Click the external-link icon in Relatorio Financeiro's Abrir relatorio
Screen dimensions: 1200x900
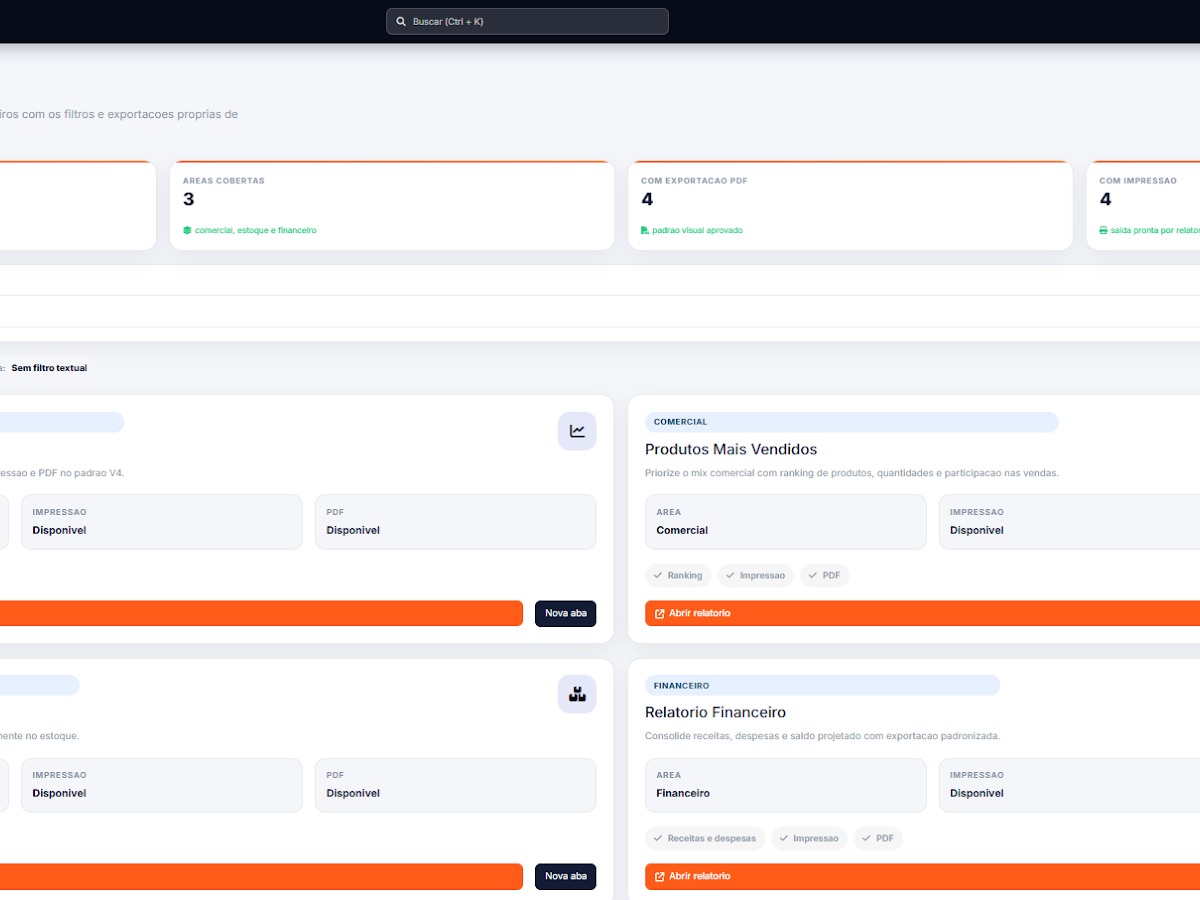click(x=660, y=876)
